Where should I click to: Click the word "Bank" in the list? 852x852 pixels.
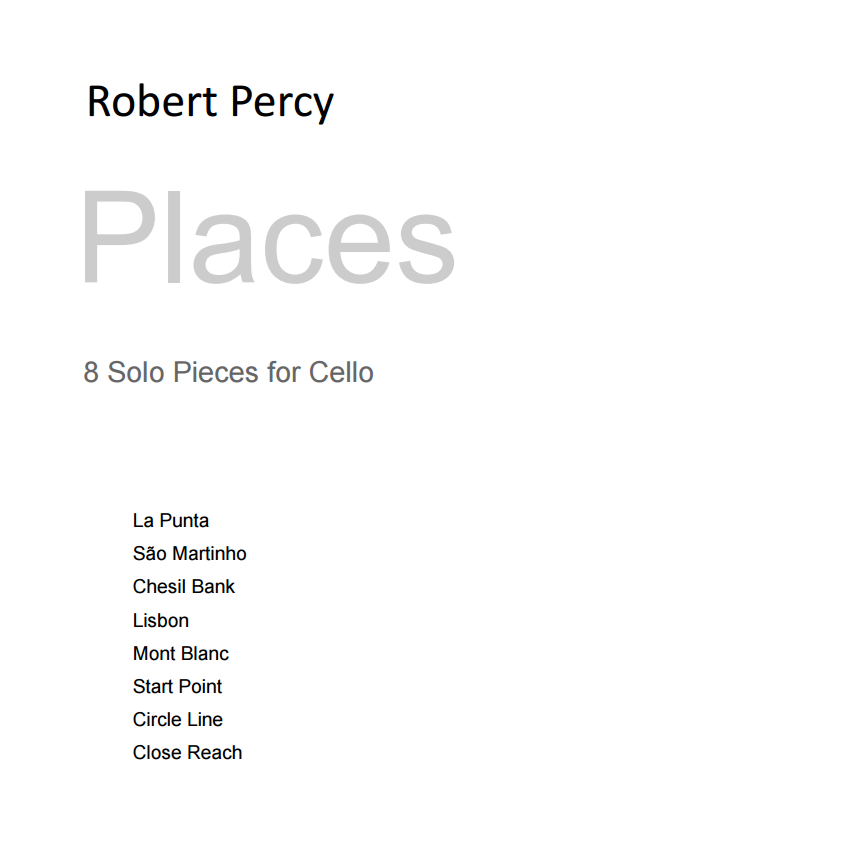(213, 587)
